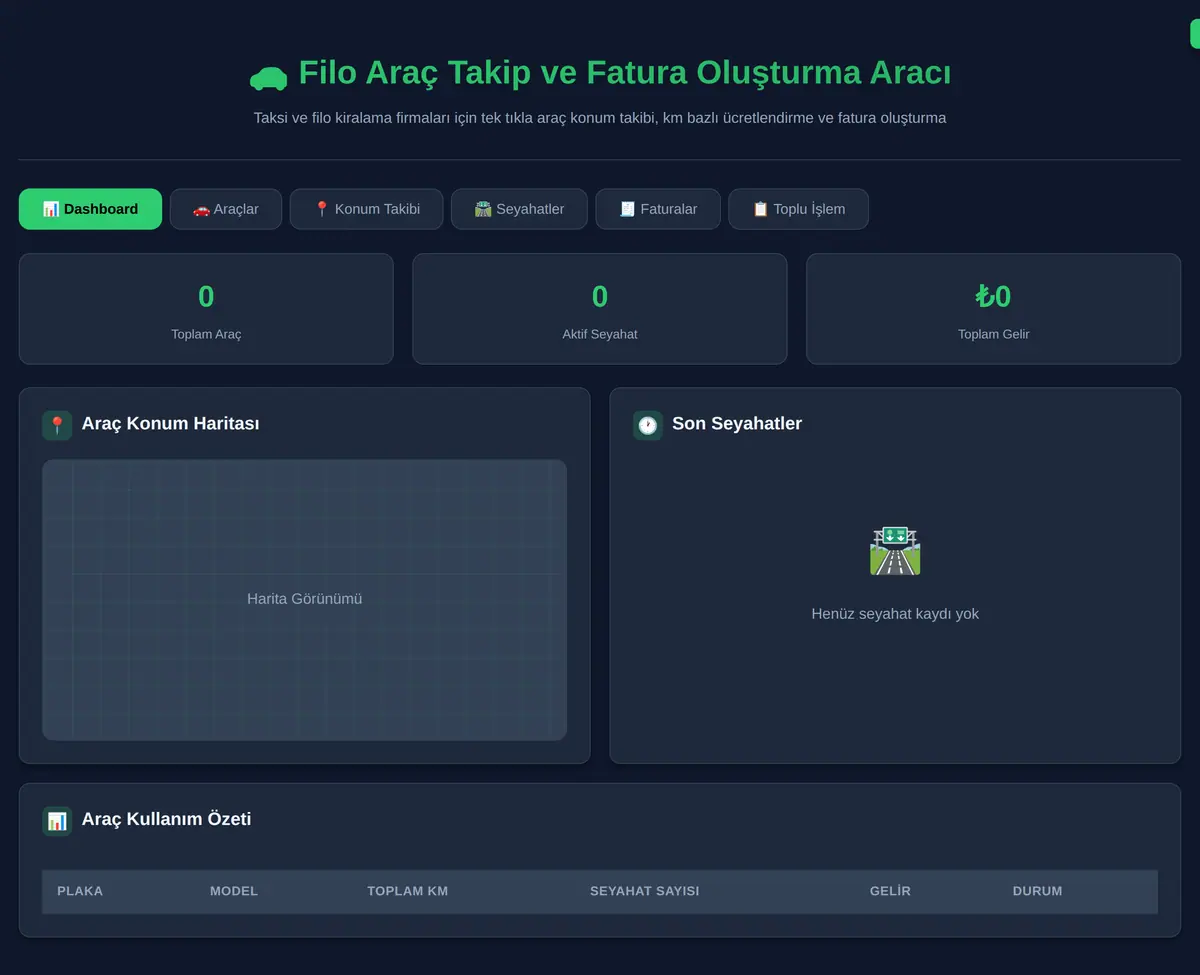Click the Araç Konum Haritası heading
This screenshot has height=975, width=1200.
(171, 424)
